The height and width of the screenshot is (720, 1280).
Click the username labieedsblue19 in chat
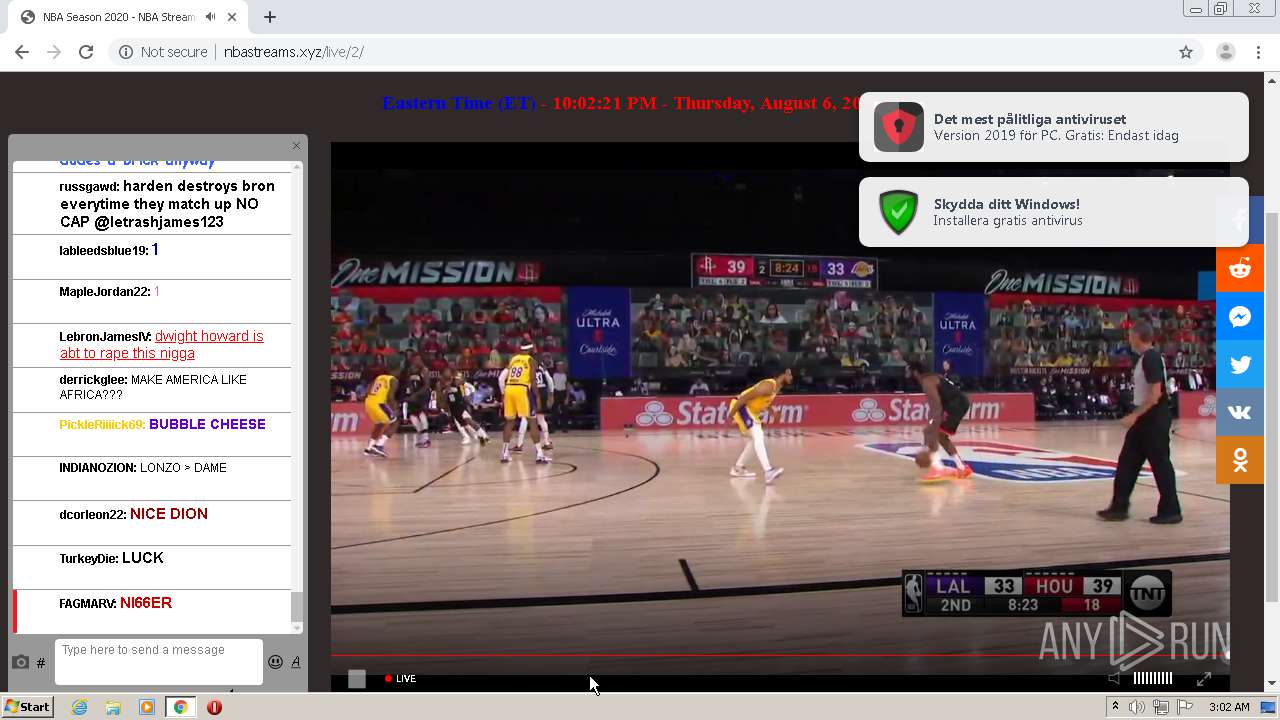click(104, 251)
